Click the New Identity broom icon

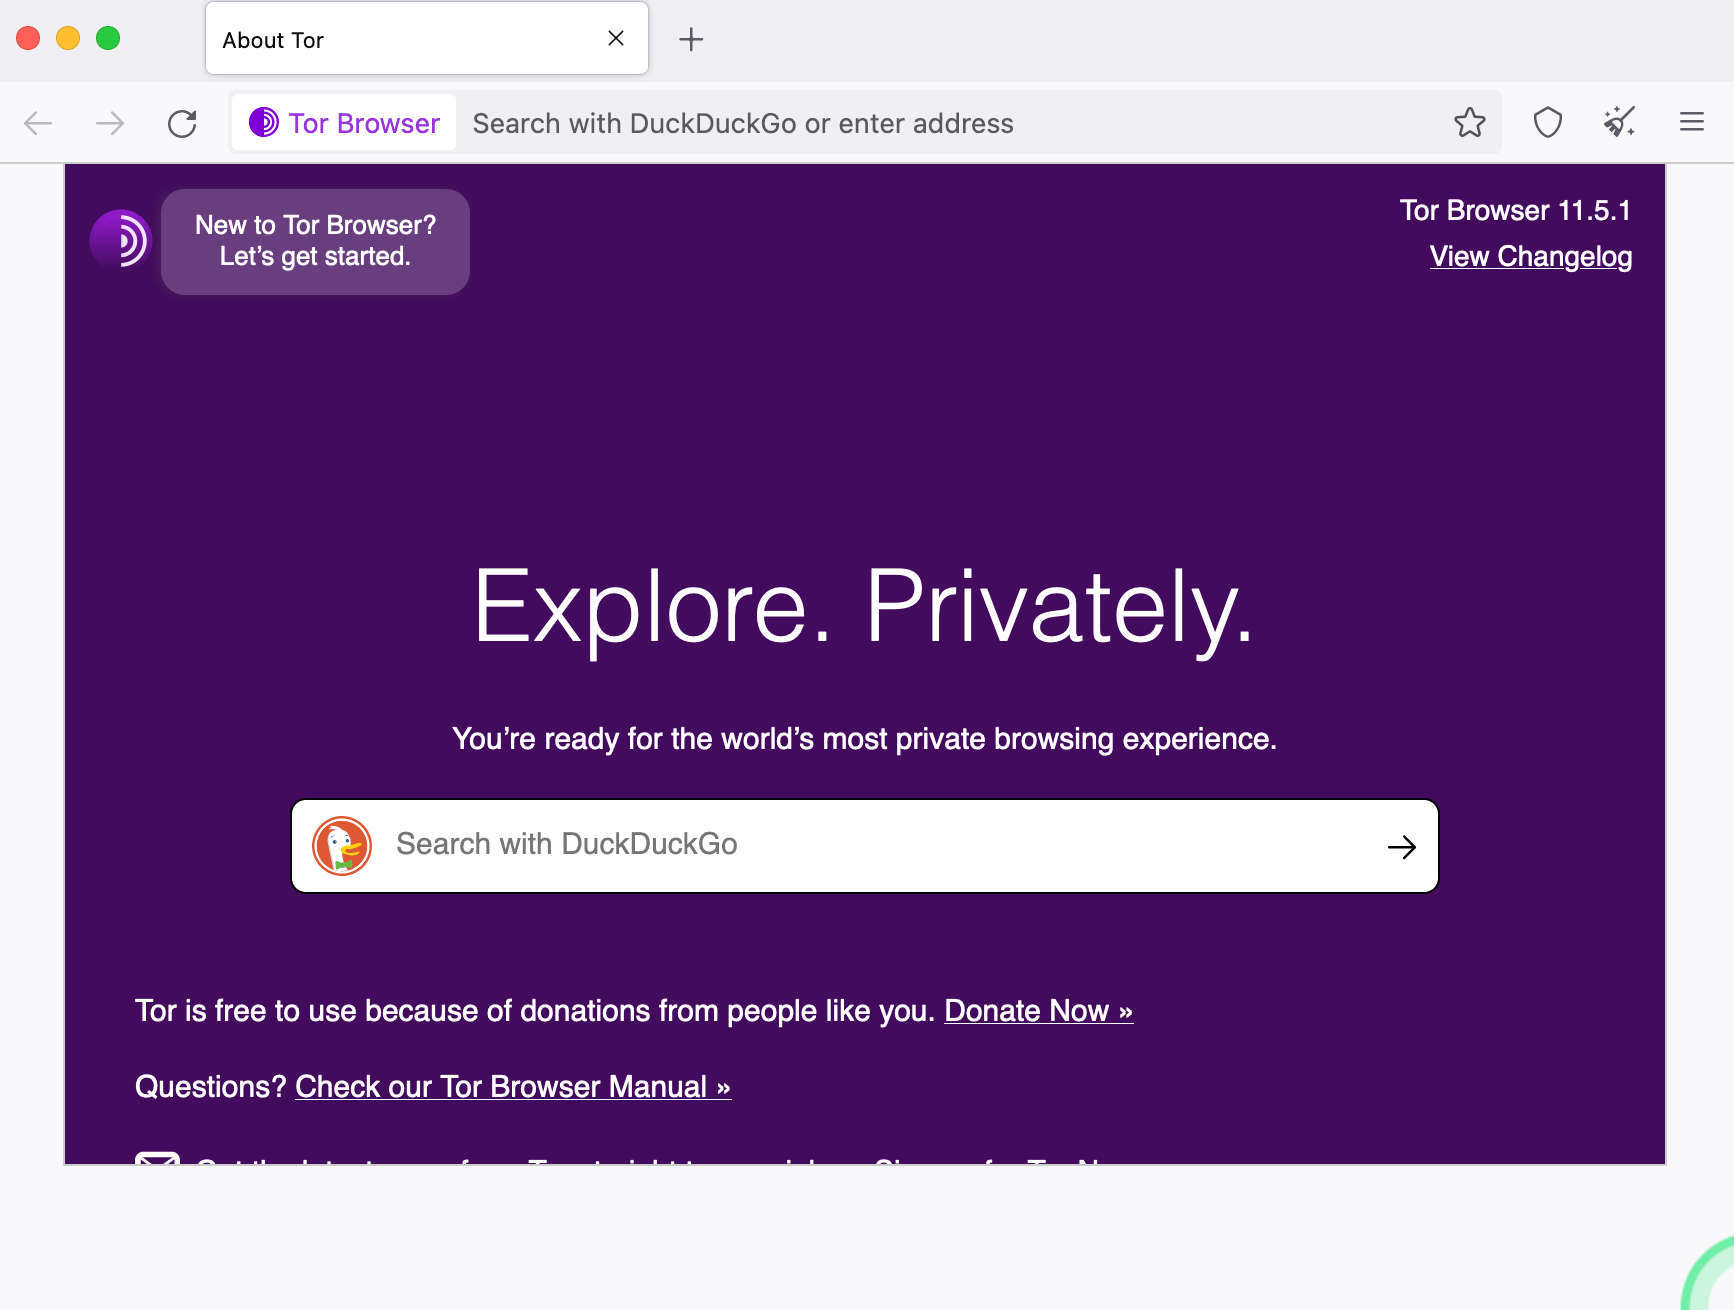pyautogui.click(x=1619, y=123)
